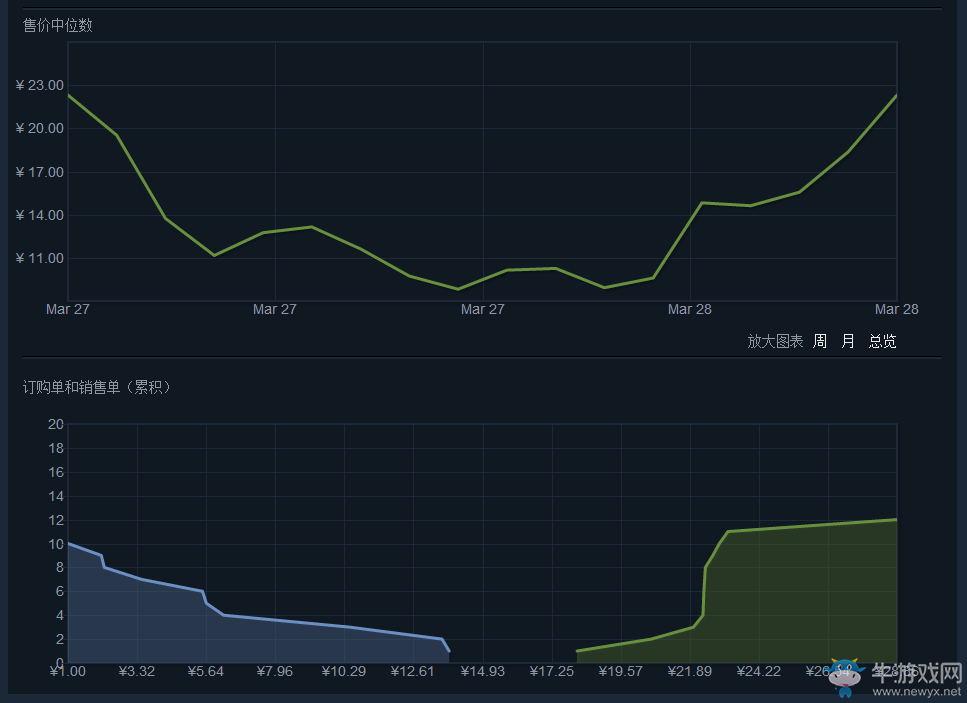Click the ¥ 17.00 y-axis label
This screenshot has width=967, height=703.
[40, 172]
